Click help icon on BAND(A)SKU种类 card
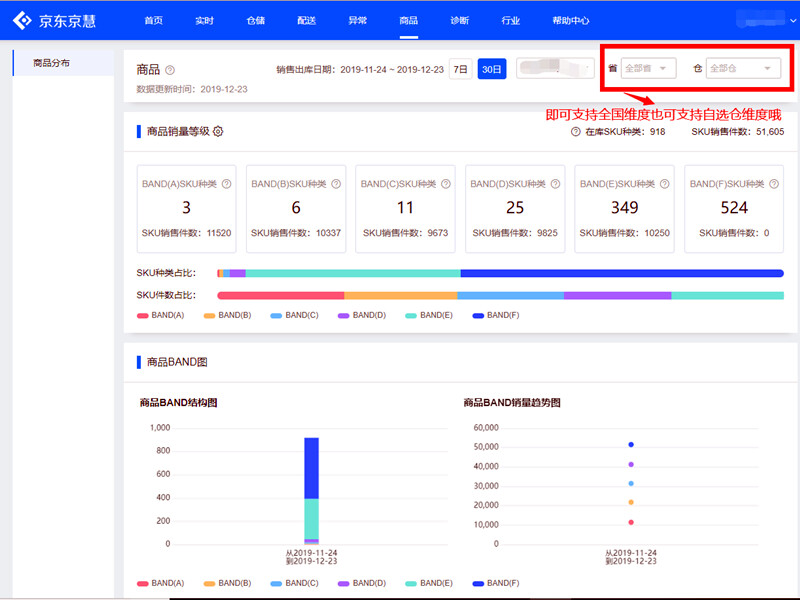 [x=226, y=184]
